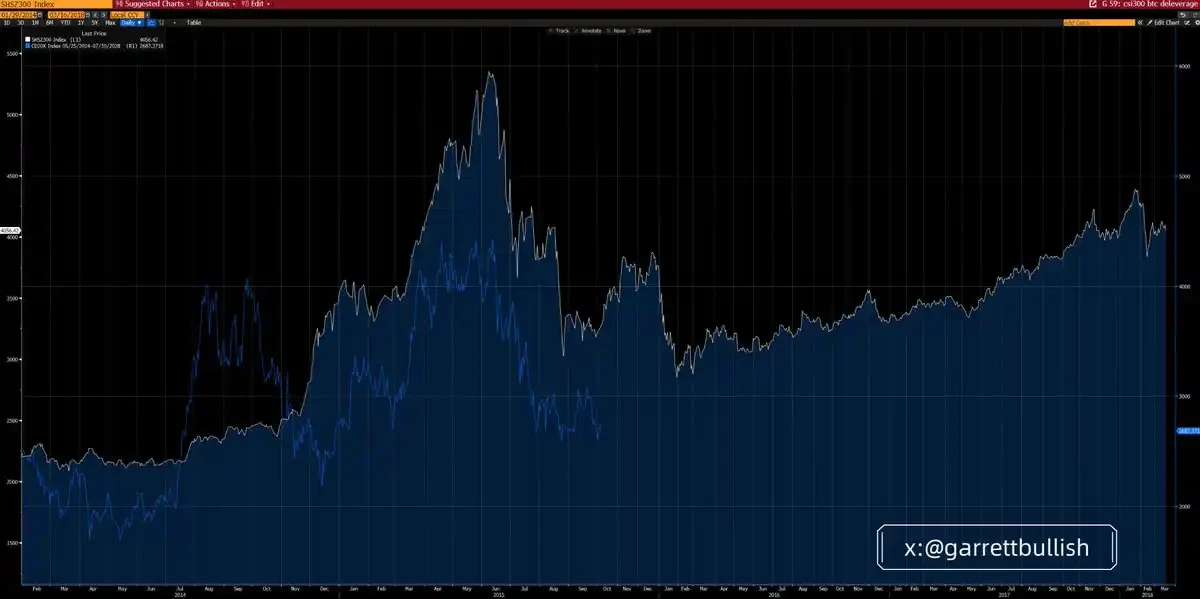Image resolution: width=1200 pixels, height=599 pixels.
Task: Click the settings gear icon beside Edit Chart
Action: [1197, 22]
